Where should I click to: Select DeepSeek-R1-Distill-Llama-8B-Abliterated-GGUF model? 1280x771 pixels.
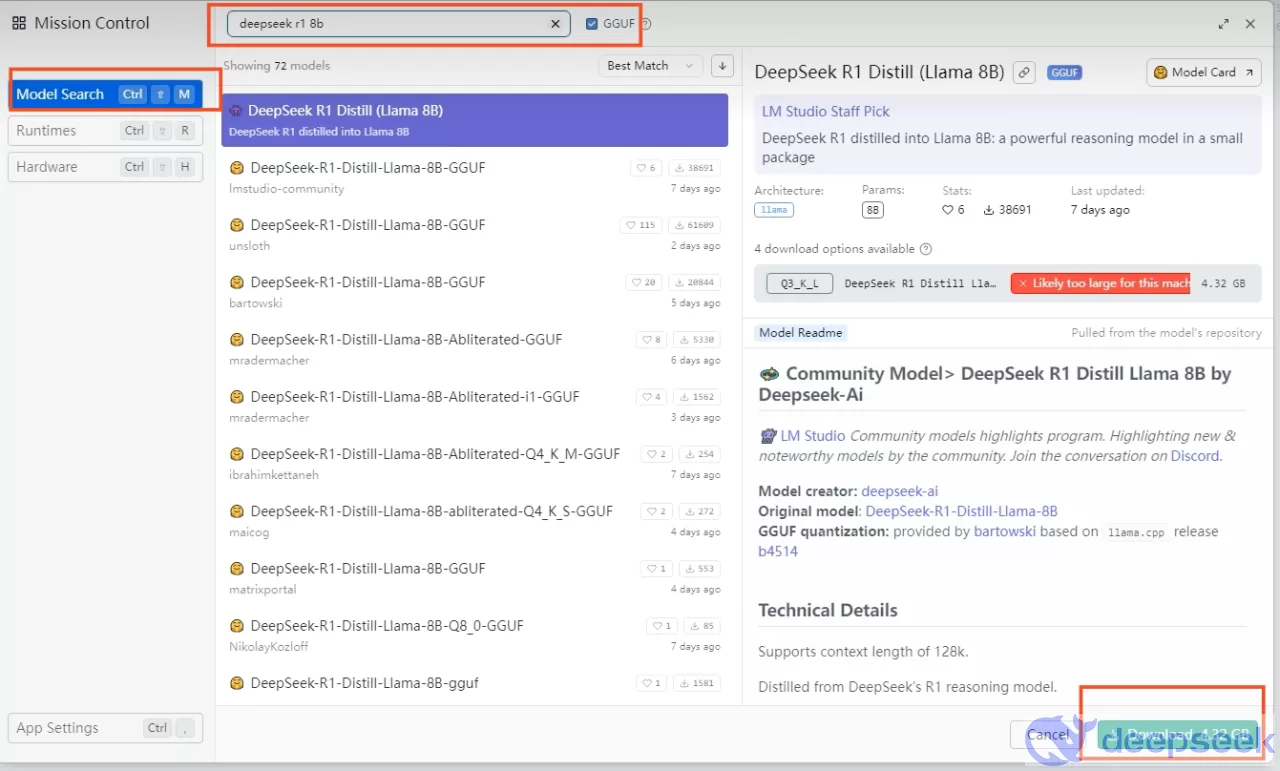click(475, 349)
